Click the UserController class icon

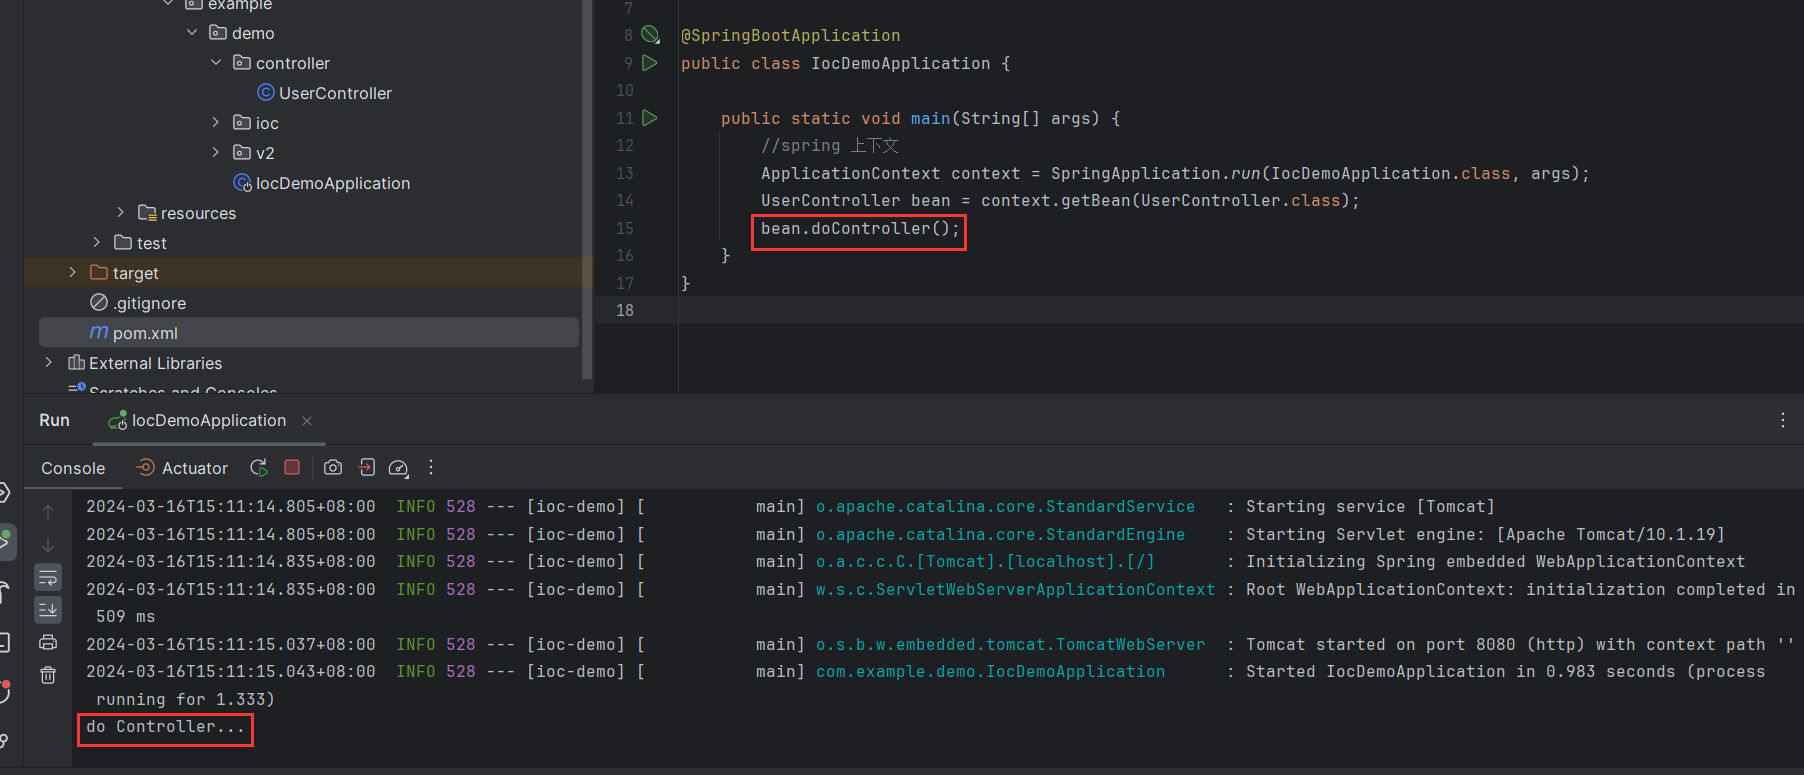point(266,92)
